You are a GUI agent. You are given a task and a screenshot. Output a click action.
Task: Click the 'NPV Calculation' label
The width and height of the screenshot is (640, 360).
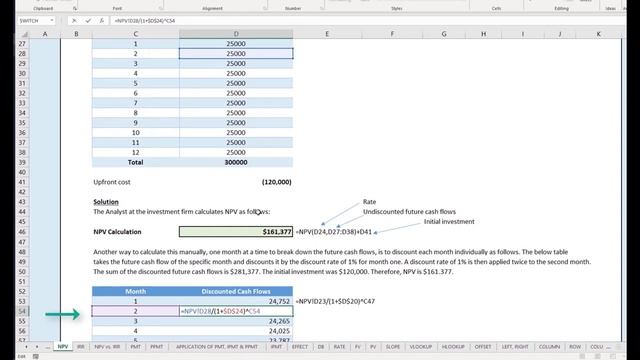point(117,232)
